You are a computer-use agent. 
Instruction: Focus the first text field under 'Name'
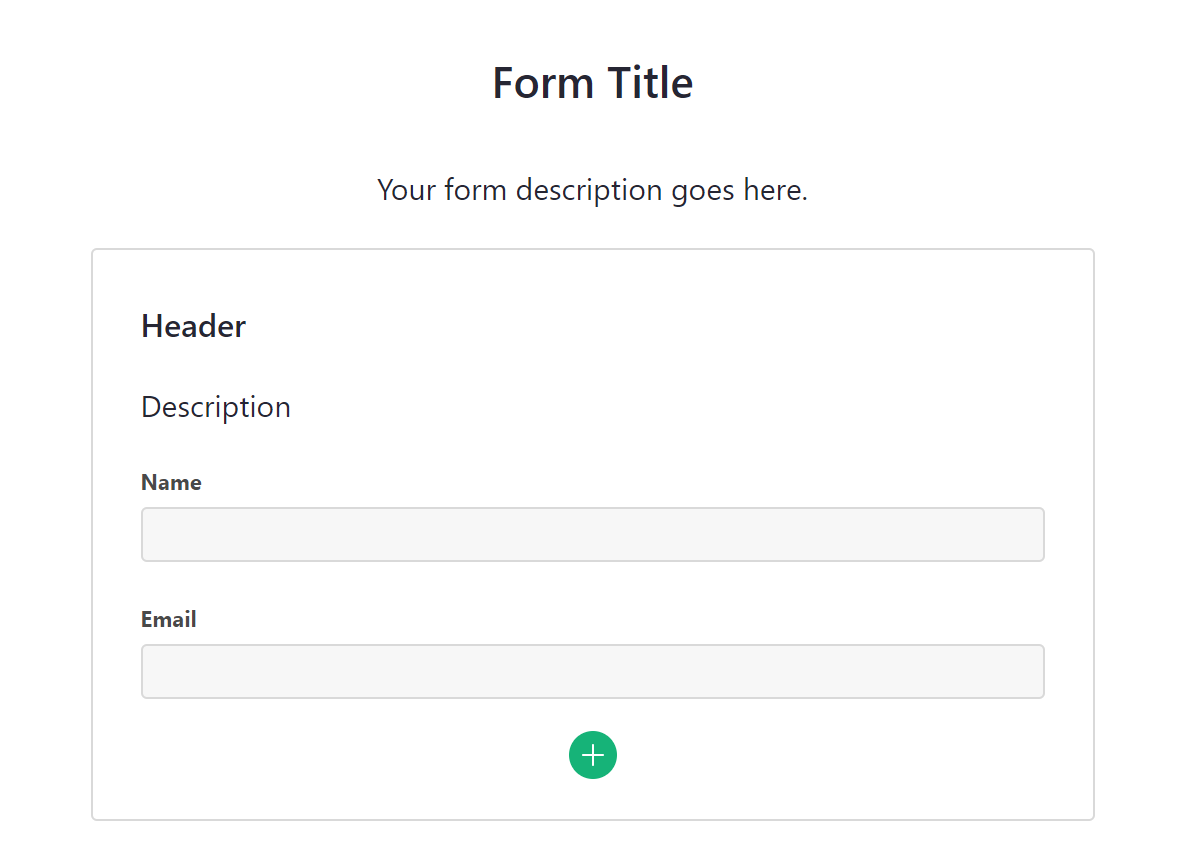pos(593,534)
